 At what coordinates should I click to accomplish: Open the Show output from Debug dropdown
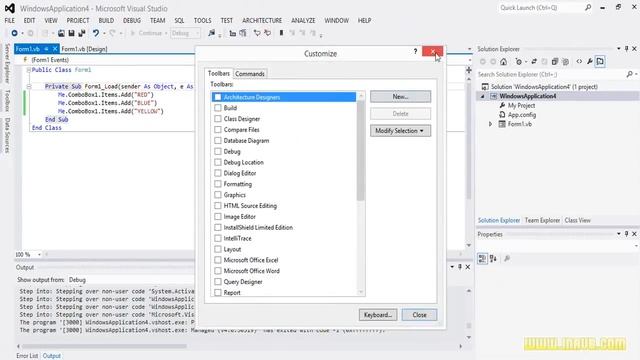point(131,280)
